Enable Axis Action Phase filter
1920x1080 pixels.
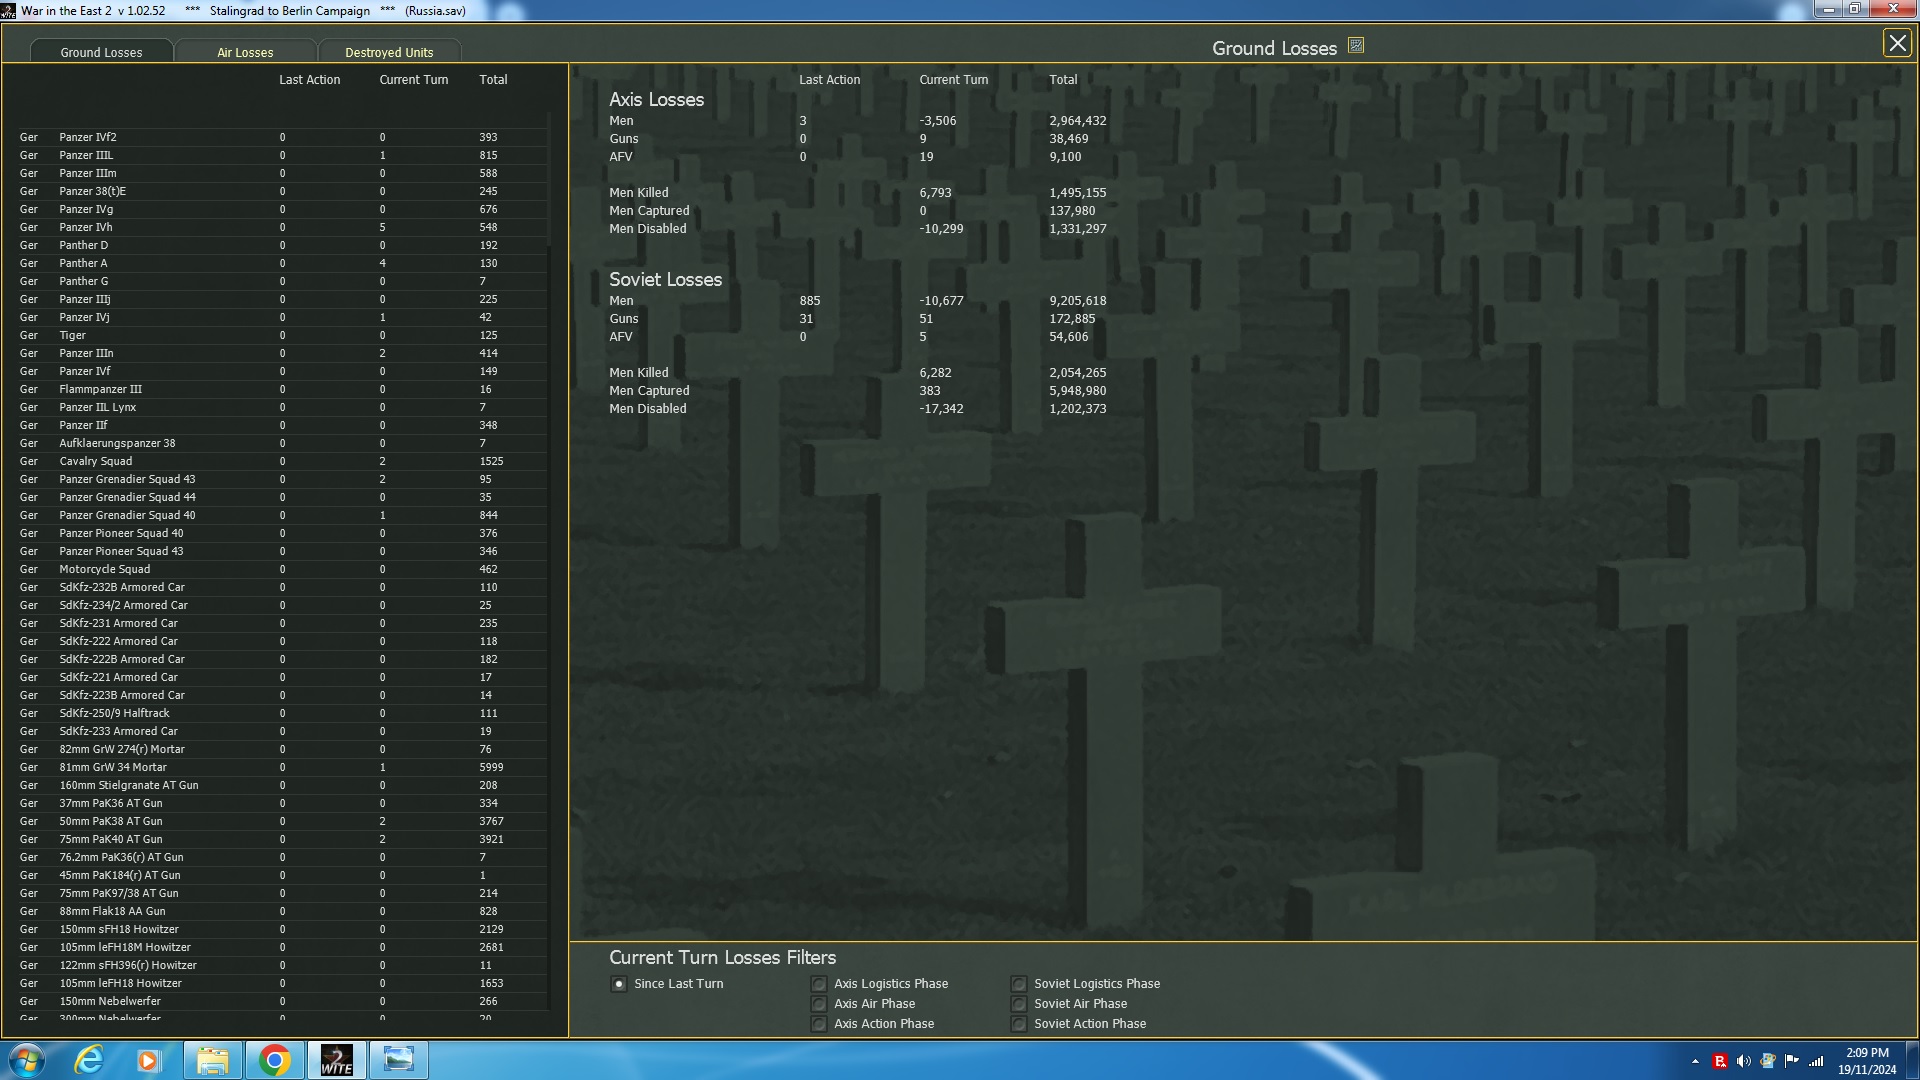click(819, 1024)
